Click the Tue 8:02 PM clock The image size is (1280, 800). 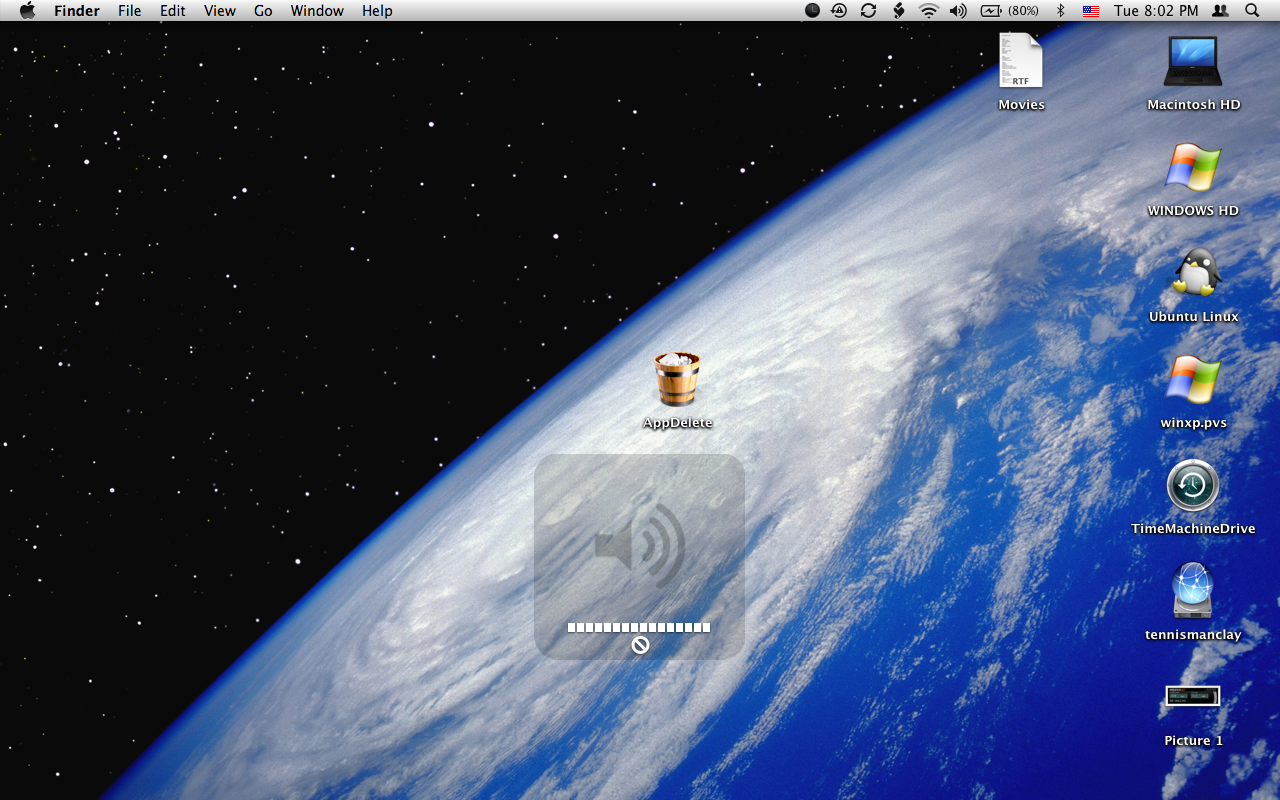1156,11
